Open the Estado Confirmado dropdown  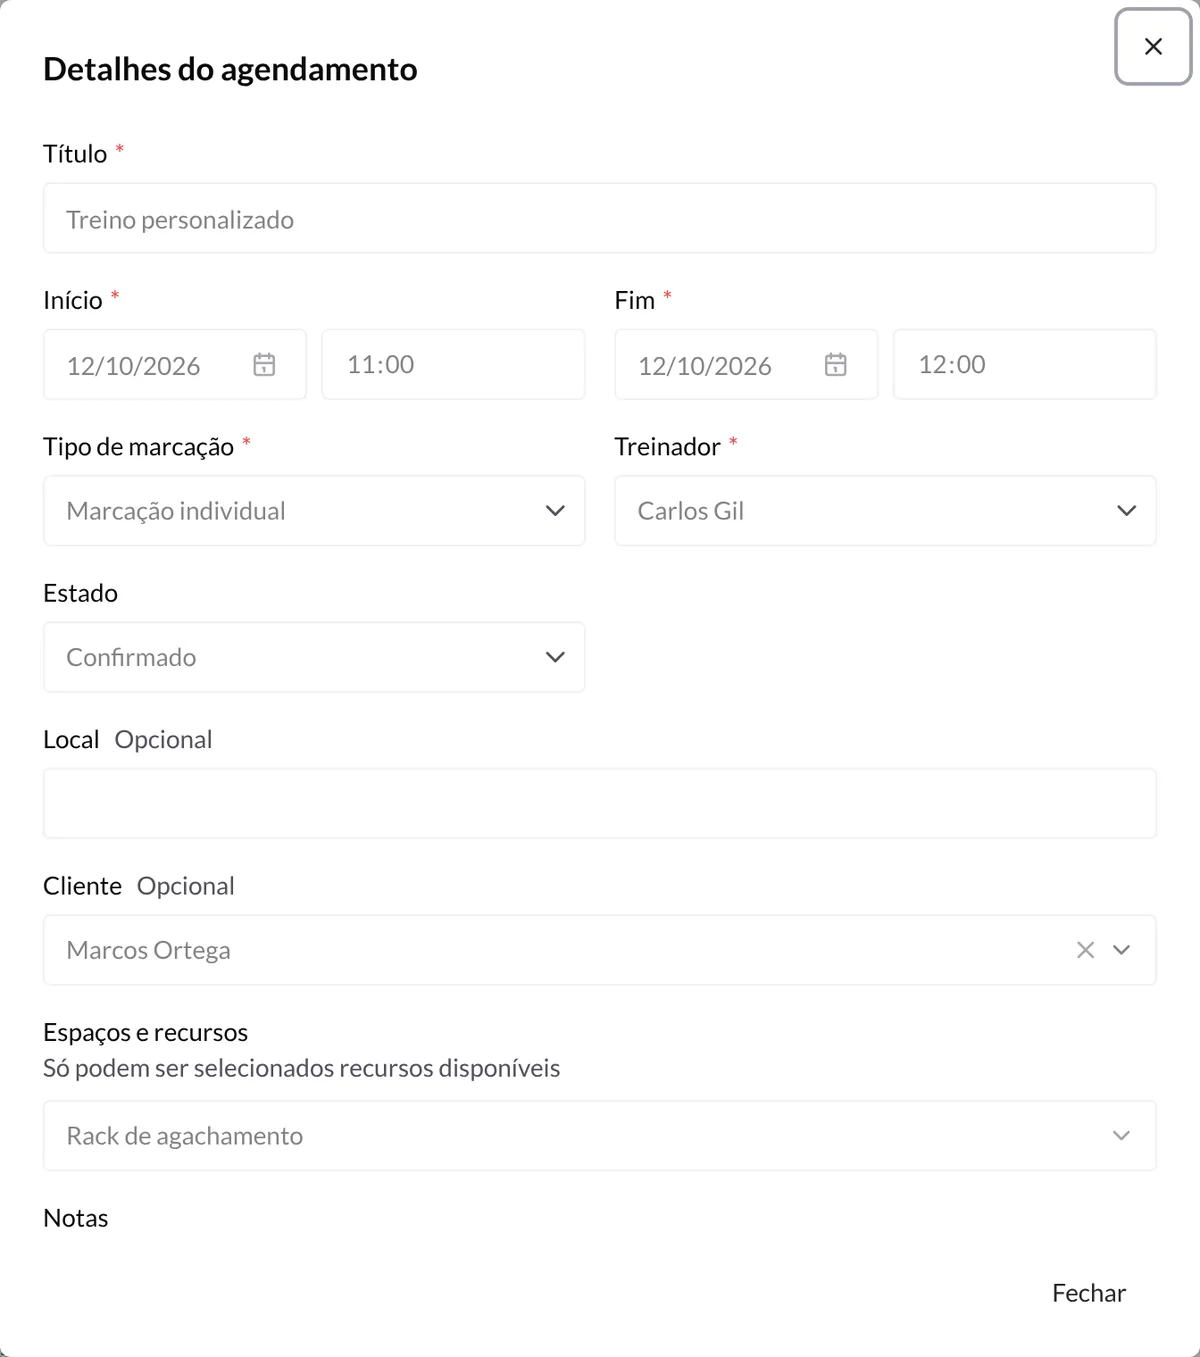pyautogui.click(x=314, y=657)
